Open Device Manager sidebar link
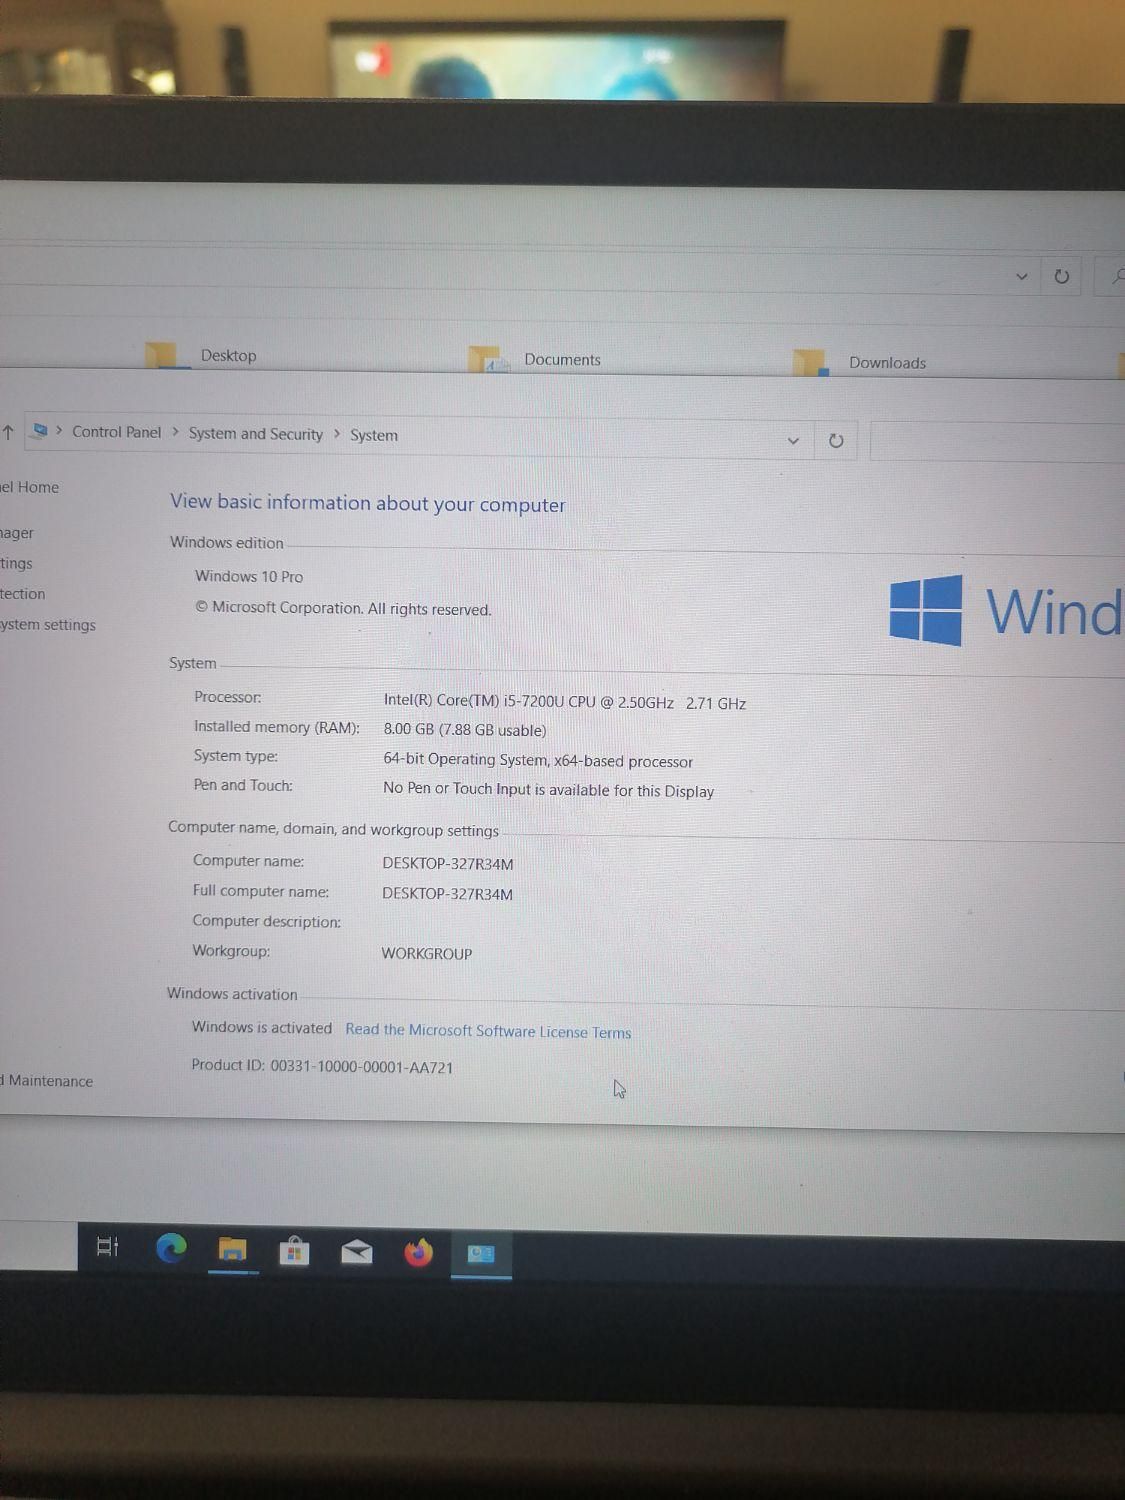This screenshot has width=1125, height=1500. coord(17,533)
